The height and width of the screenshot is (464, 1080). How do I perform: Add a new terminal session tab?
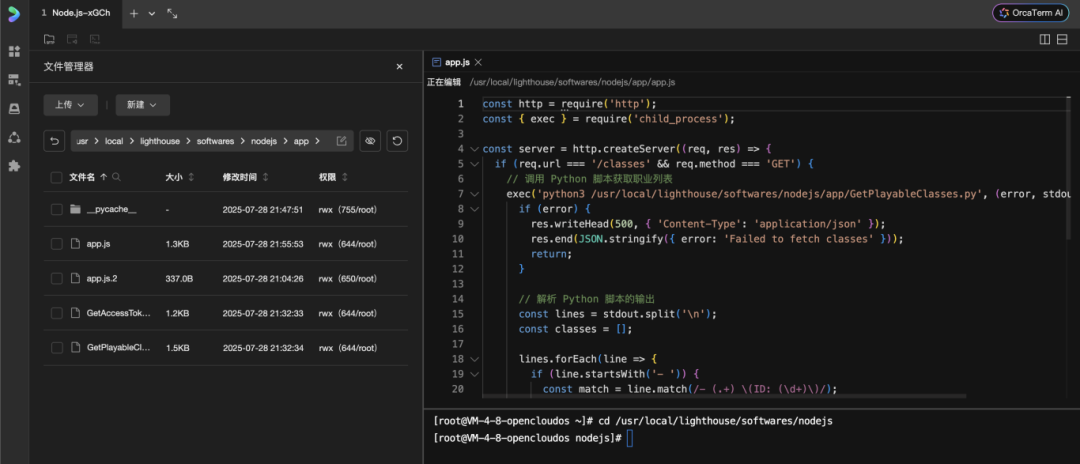click(x=134, y=13)
